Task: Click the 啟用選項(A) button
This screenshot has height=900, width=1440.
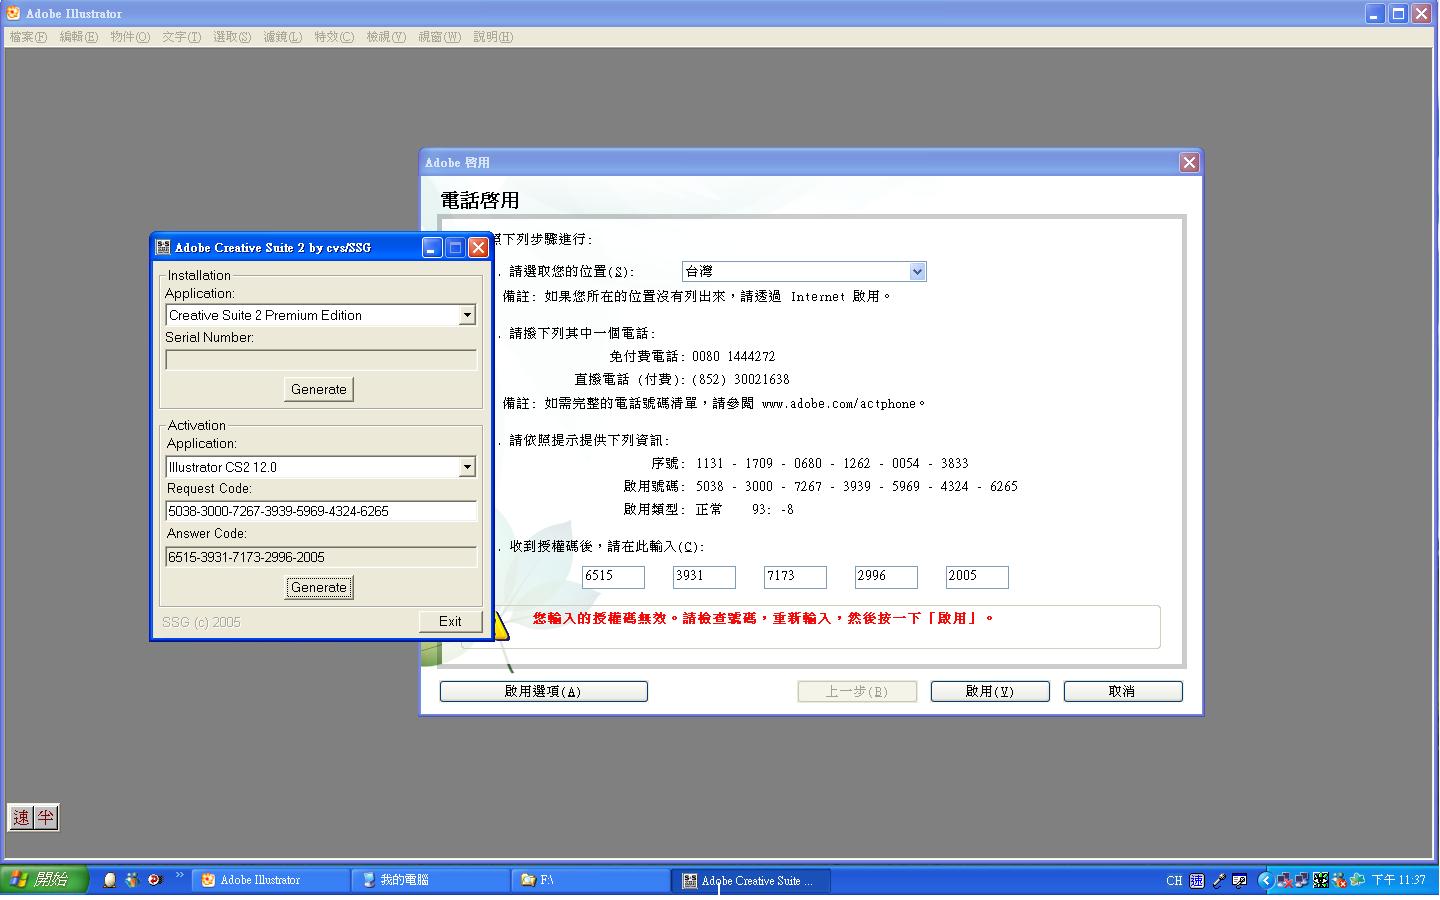Action: coord(544,691)
